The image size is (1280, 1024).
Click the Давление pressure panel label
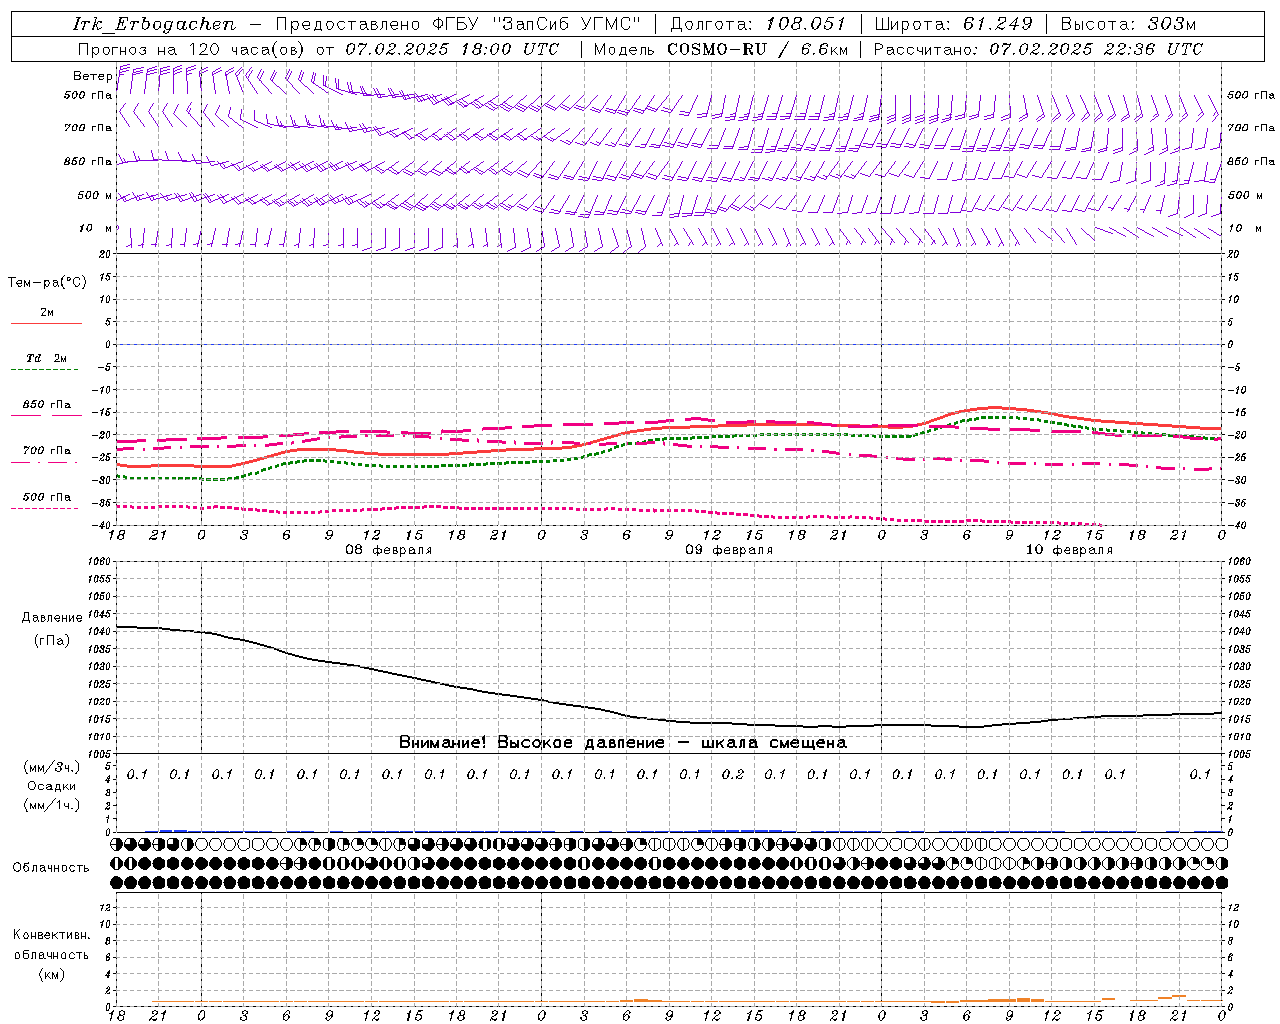coord(51,618)
